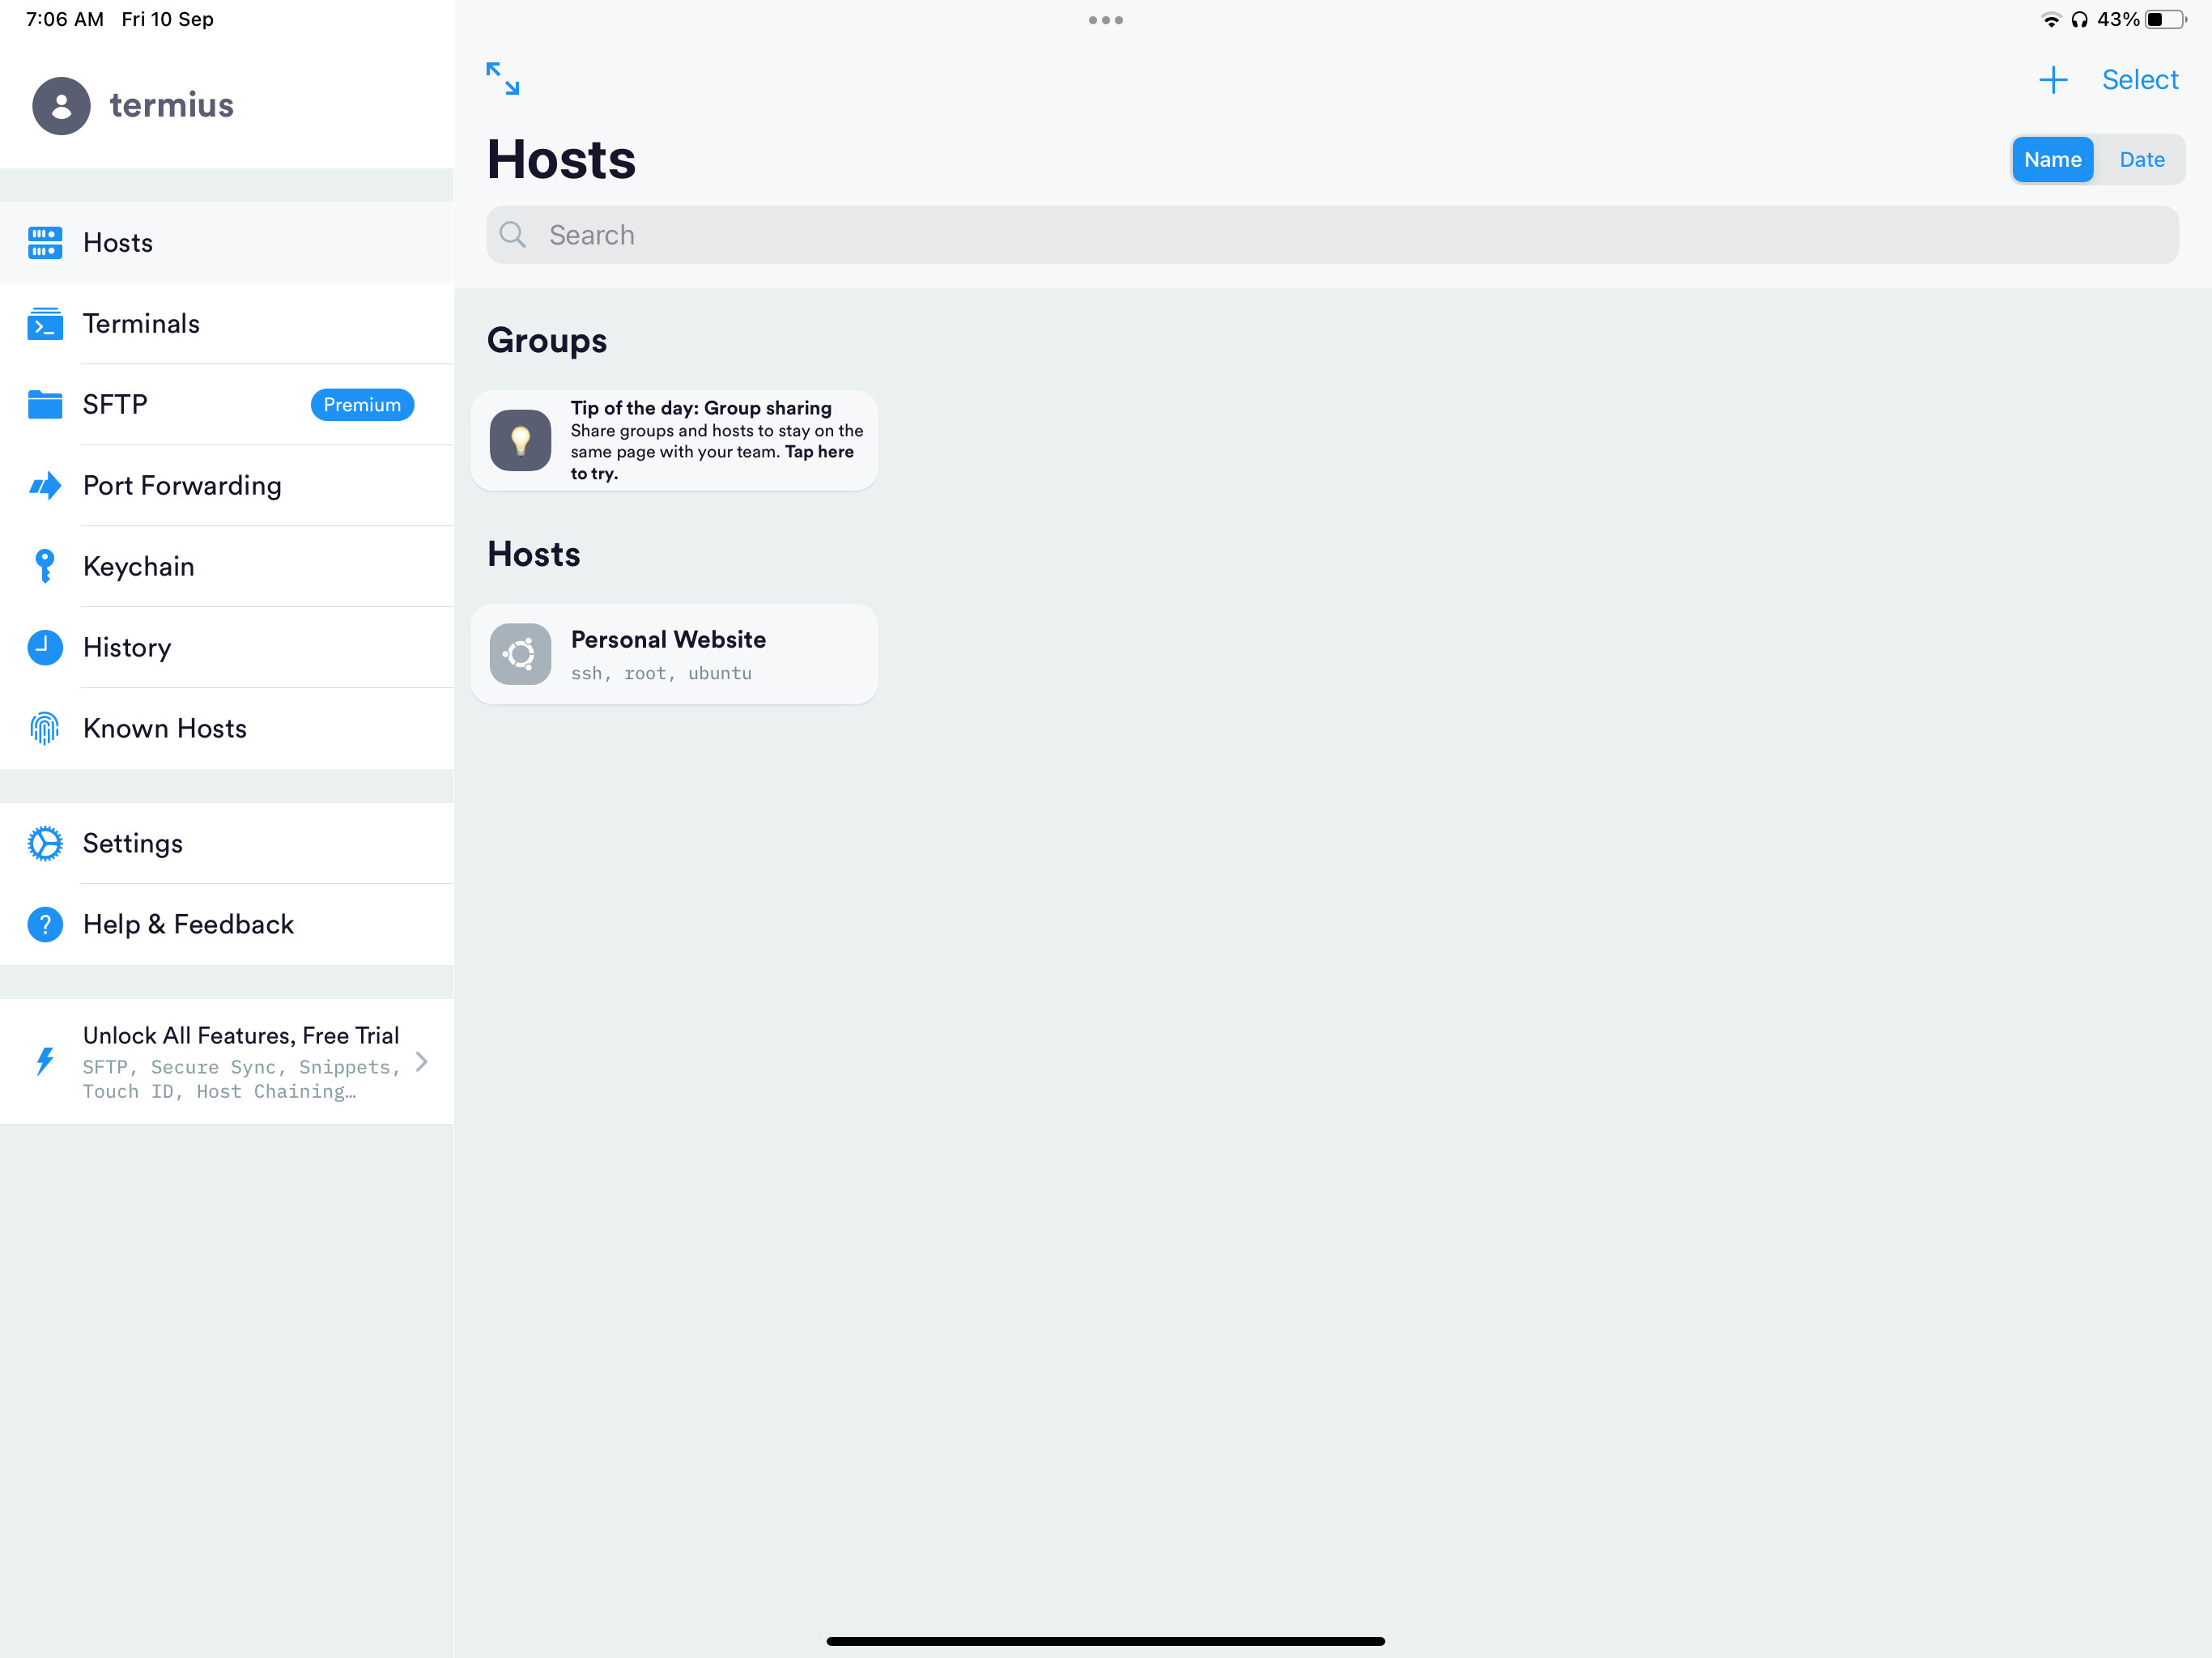Viewport: 2212px width, 1658px height.
Task: Tap the battery indicator in status bar
Action: [x=2172, y=18]
